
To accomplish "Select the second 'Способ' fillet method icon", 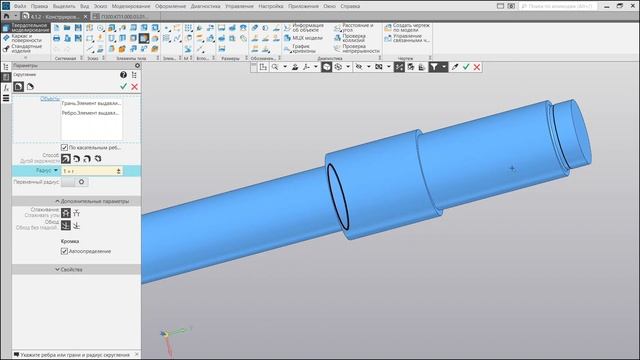I will point(76,159).
